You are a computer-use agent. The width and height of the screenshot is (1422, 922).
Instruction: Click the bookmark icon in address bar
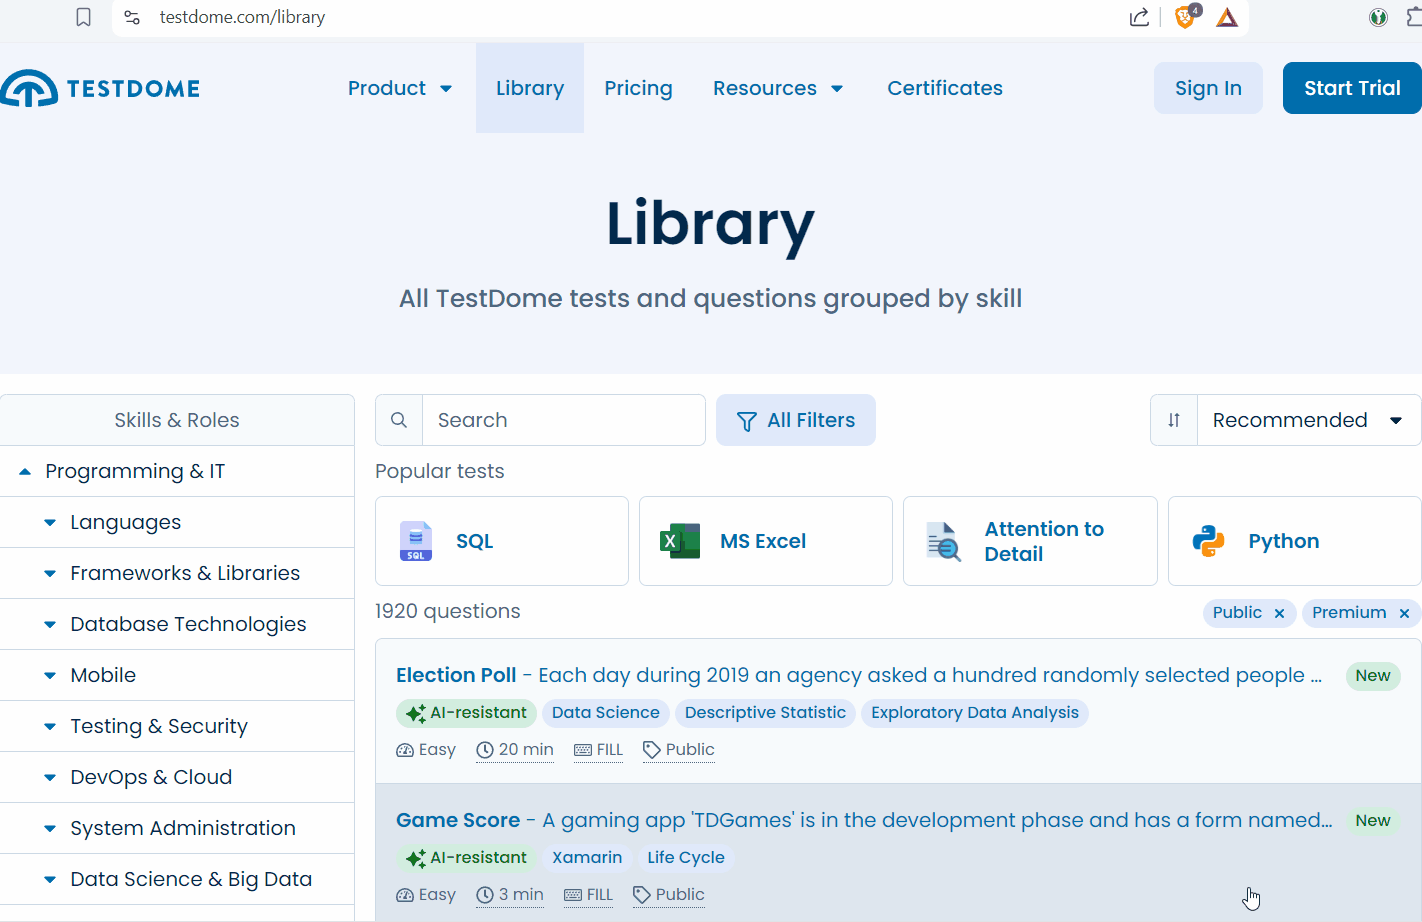click(x=84, y=17)
